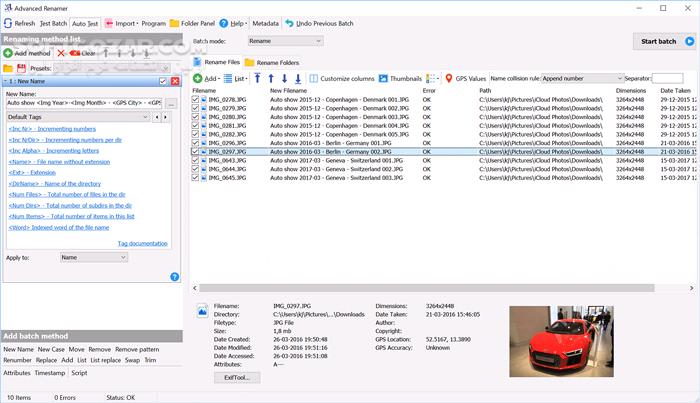Open the Apply to Name dropdown
This screenshot has width=700, height=403.
[94, 258]
